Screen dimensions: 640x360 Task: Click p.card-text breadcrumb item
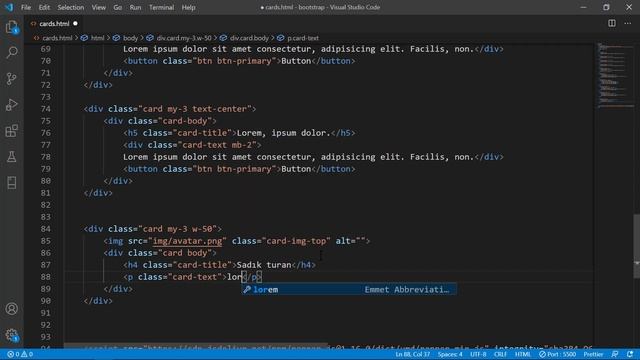302,38
